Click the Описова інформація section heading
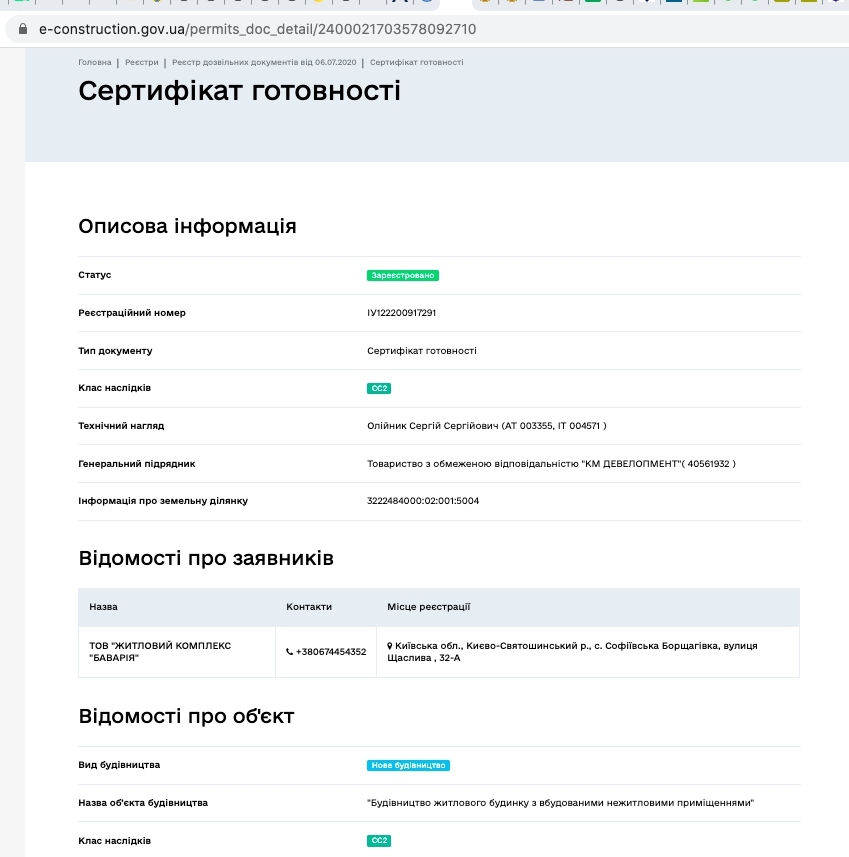849x857 pixels. coord(188,226)
